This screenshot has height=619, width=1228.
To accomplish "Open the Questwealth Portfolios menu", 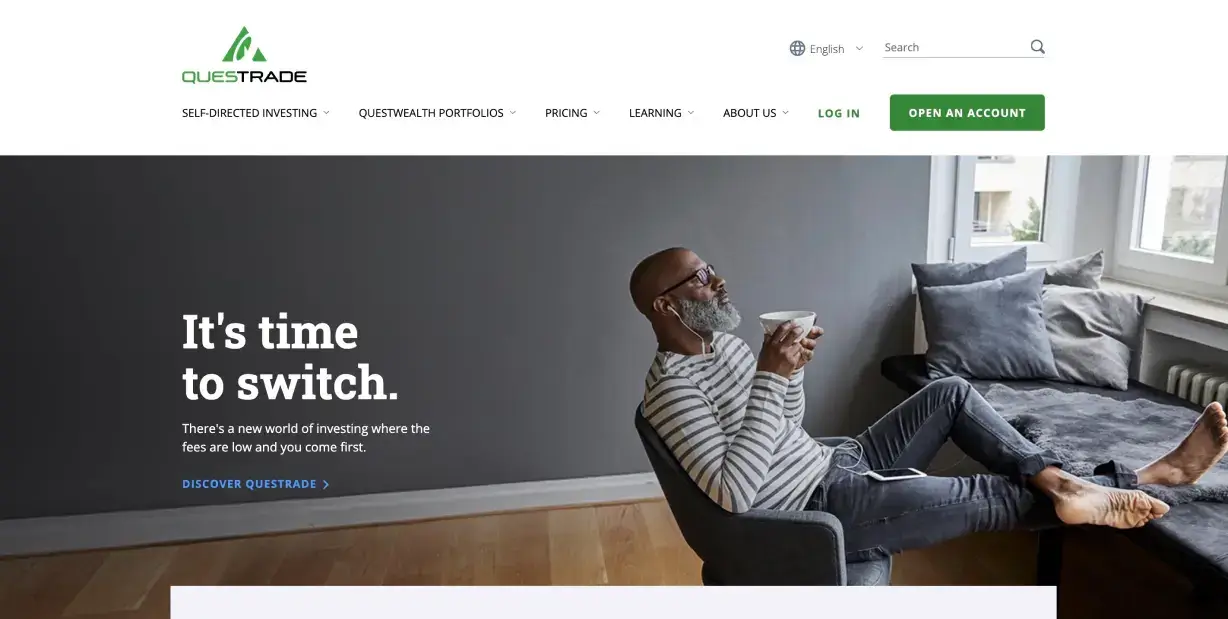I will click(x=431, y=113).
